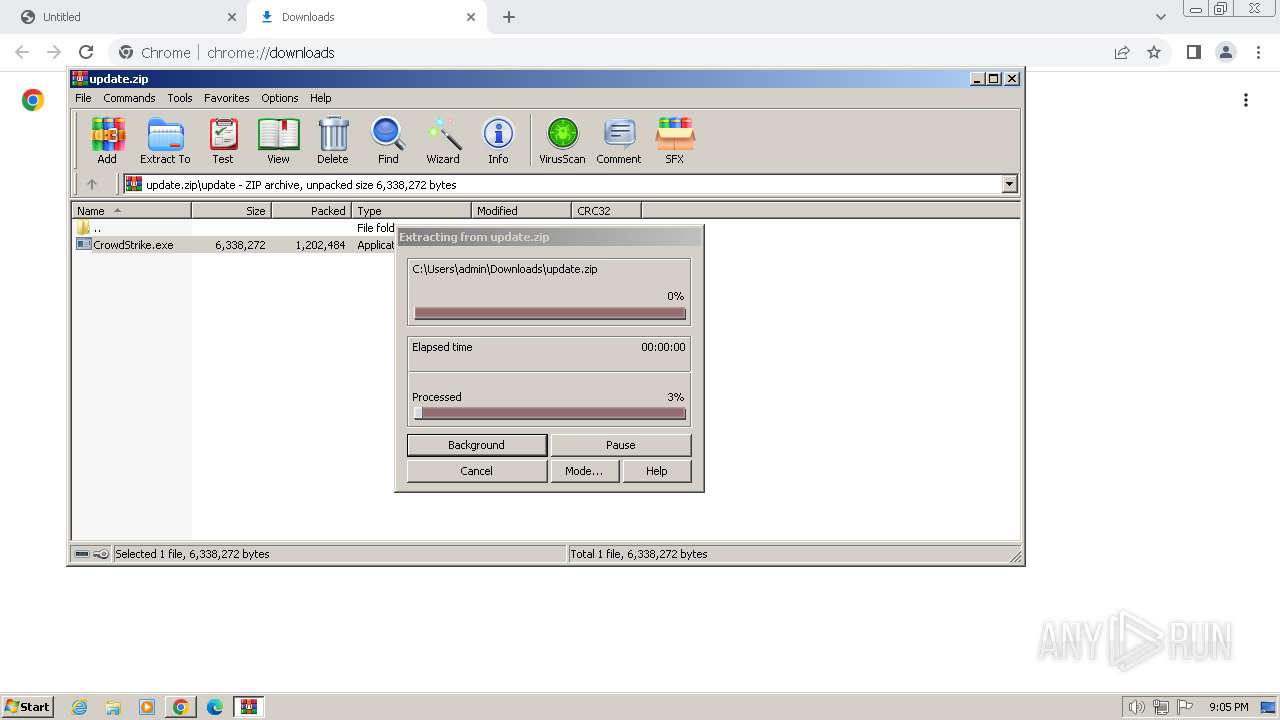
Task: Open the Tools menu
Action: pos(180,98)
